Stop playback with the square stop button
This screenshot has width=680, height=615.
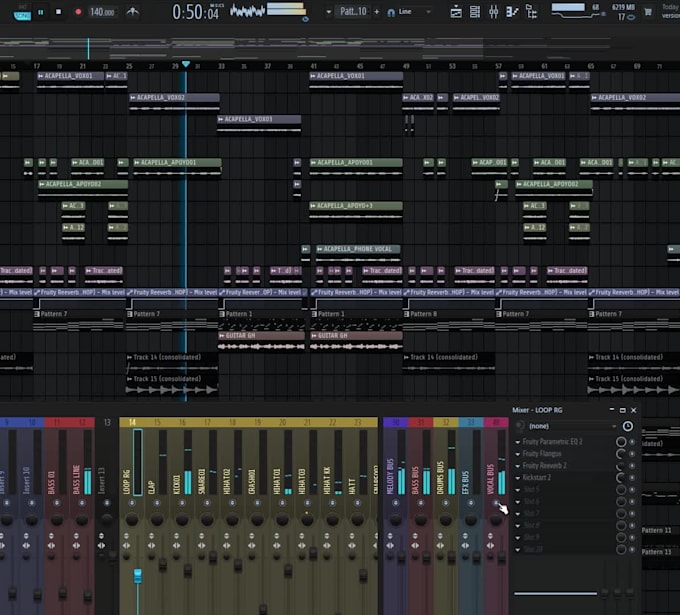coord(59,12)
